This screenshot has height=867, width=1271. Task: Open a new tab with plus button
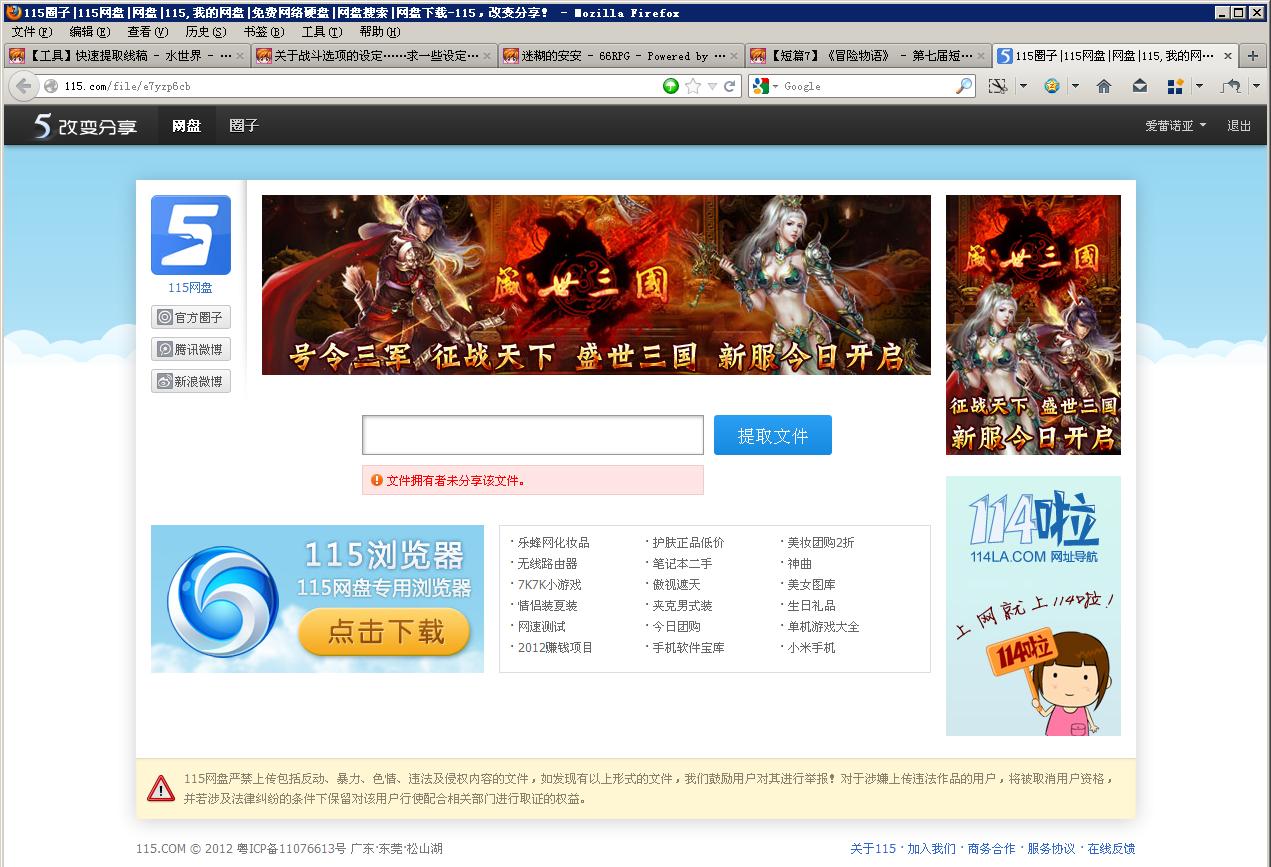(x=1253, y=56)
